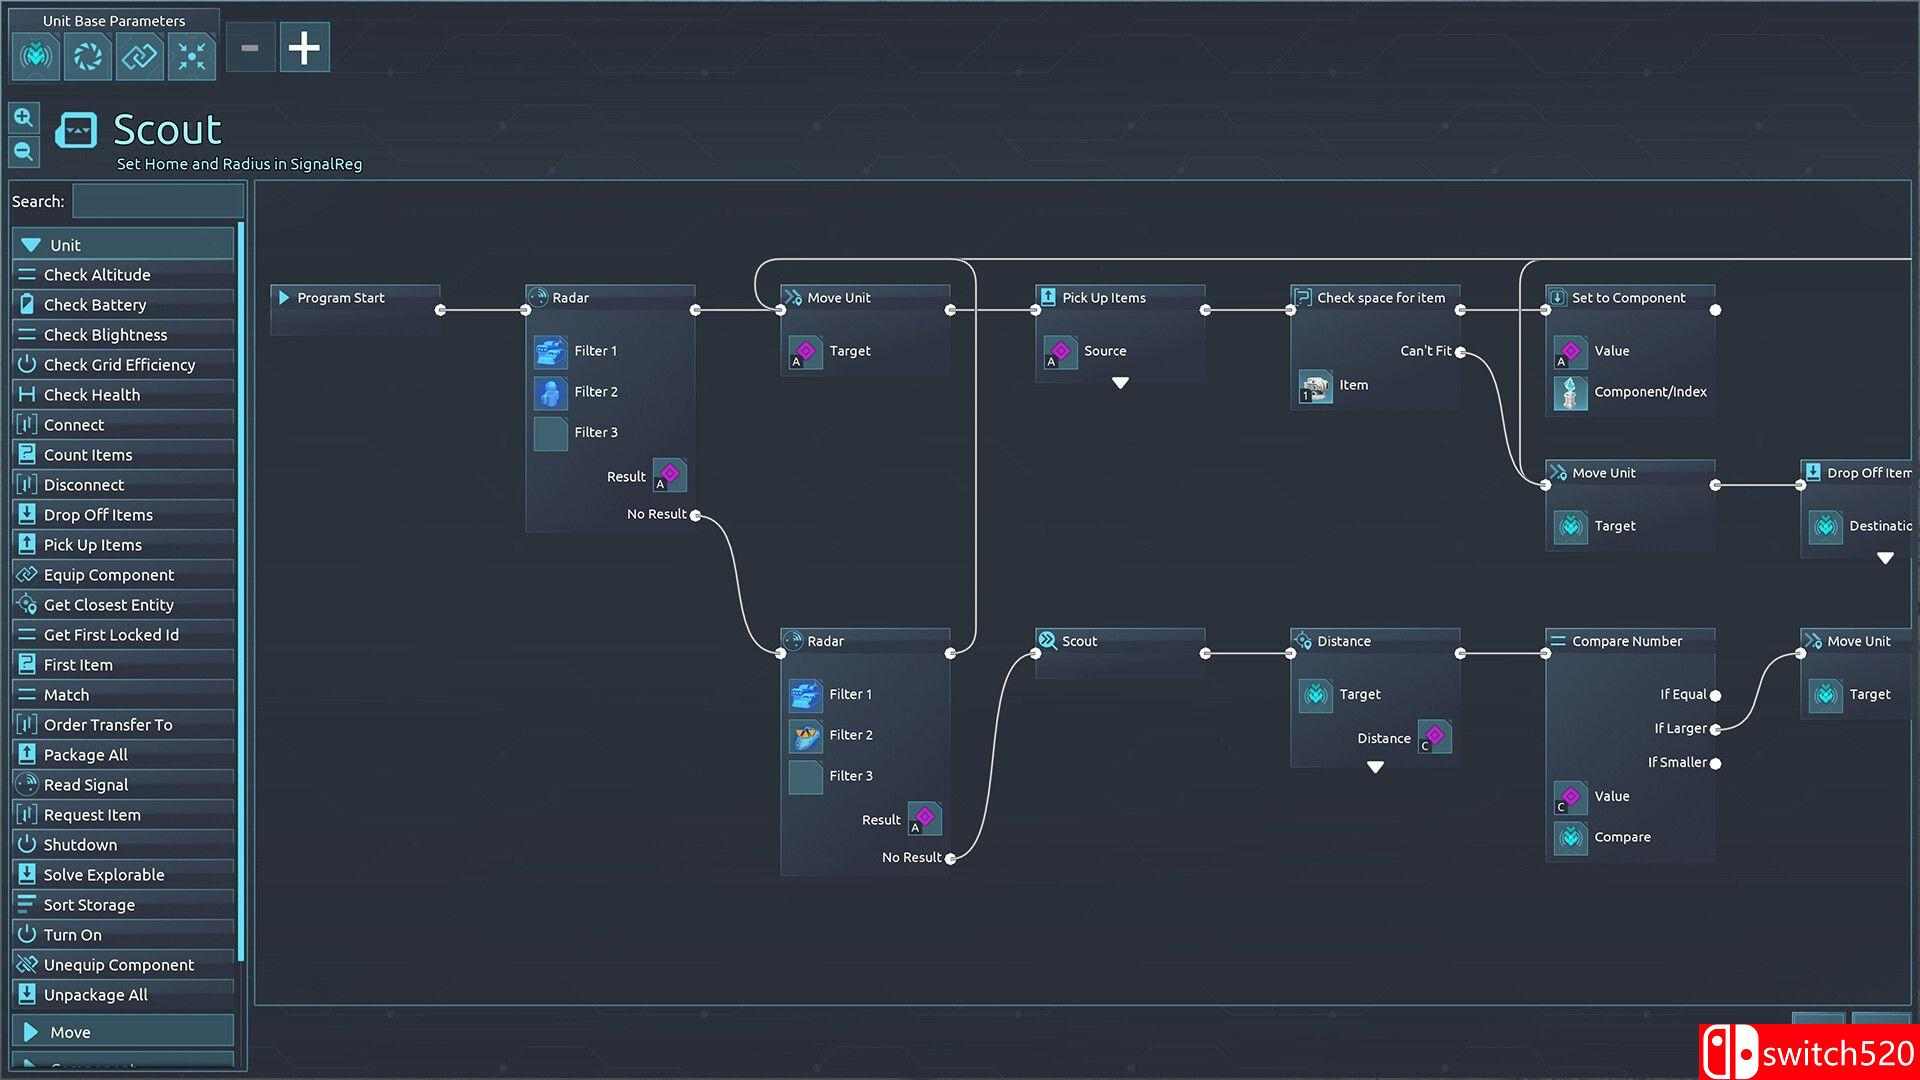
Task: Click Solve Explorable list entry
Action: click(x=123, y=874)
